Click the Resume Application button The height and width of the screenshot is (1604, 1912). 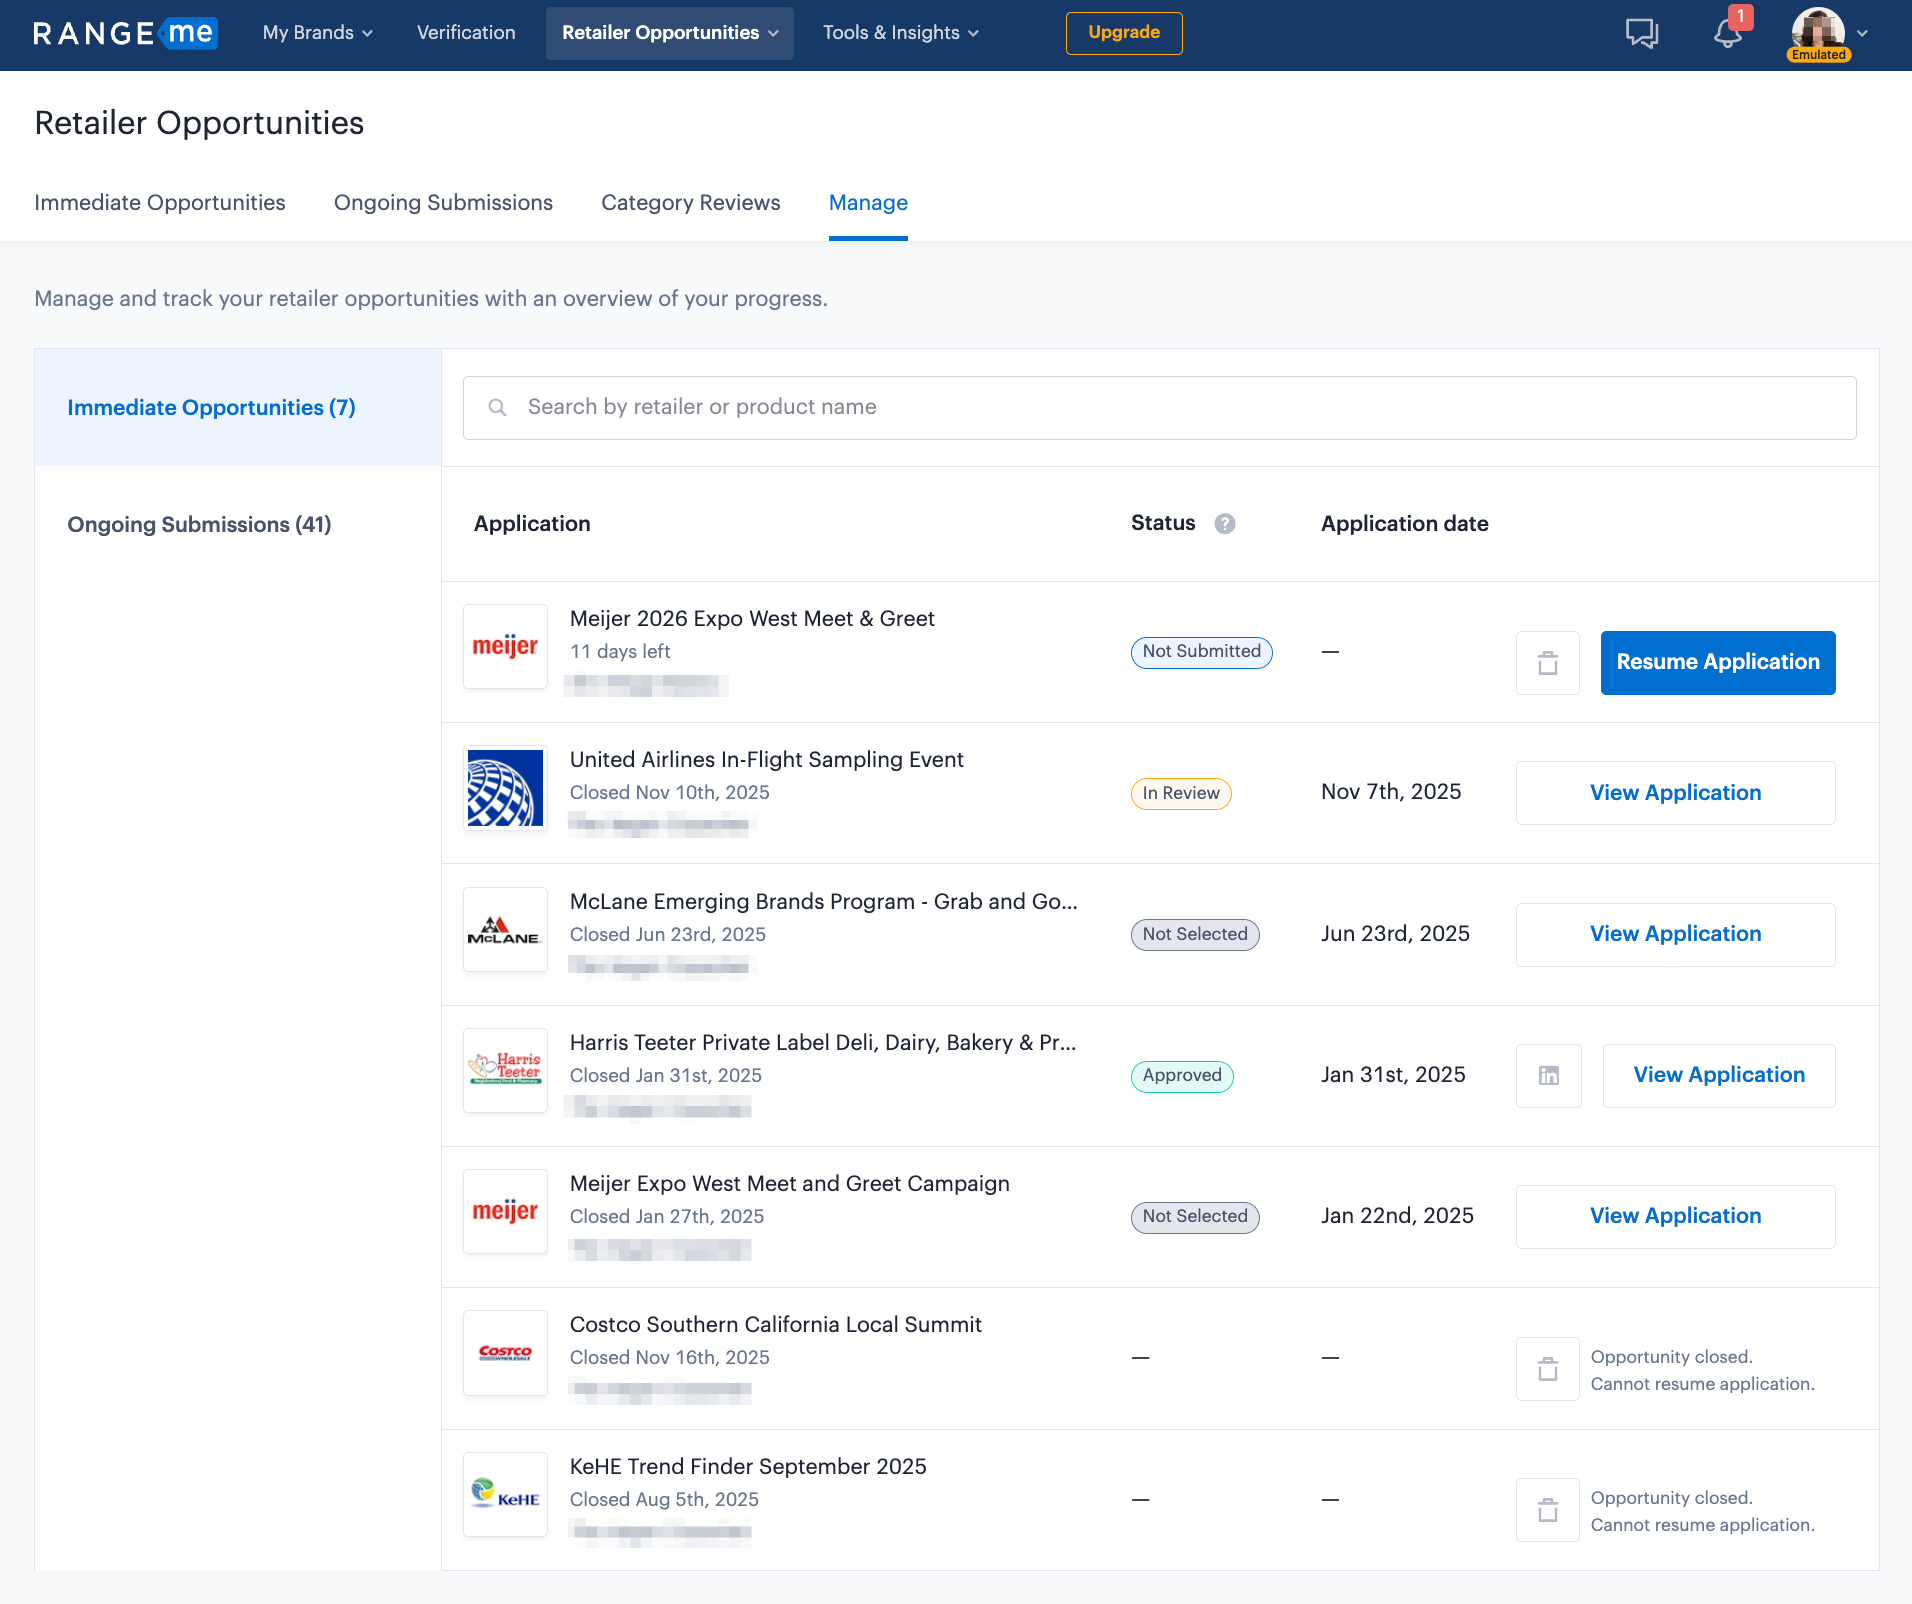coord(1717,663)
